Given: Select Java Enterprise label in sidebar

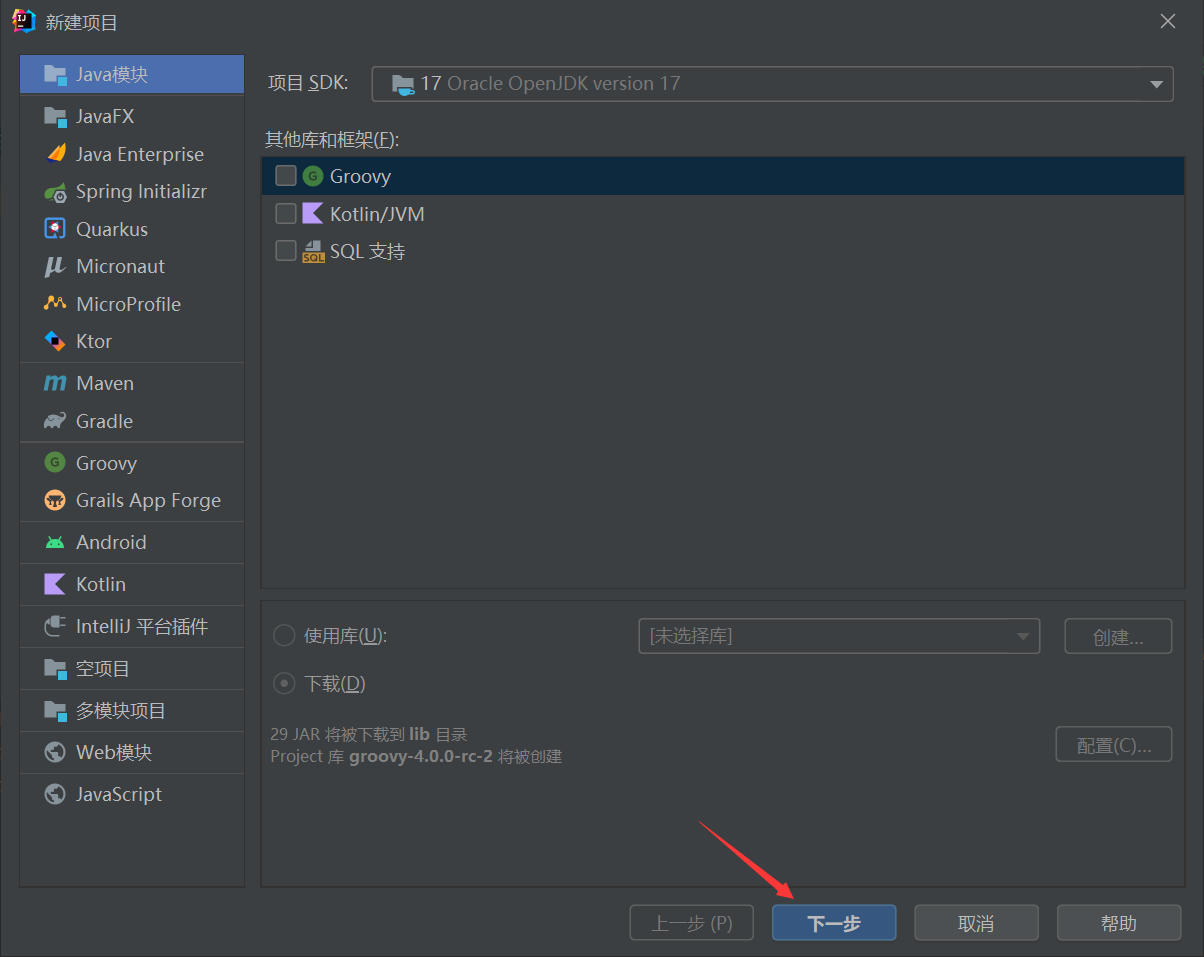Looking at the screenshot, I should [x=140, y=154].
